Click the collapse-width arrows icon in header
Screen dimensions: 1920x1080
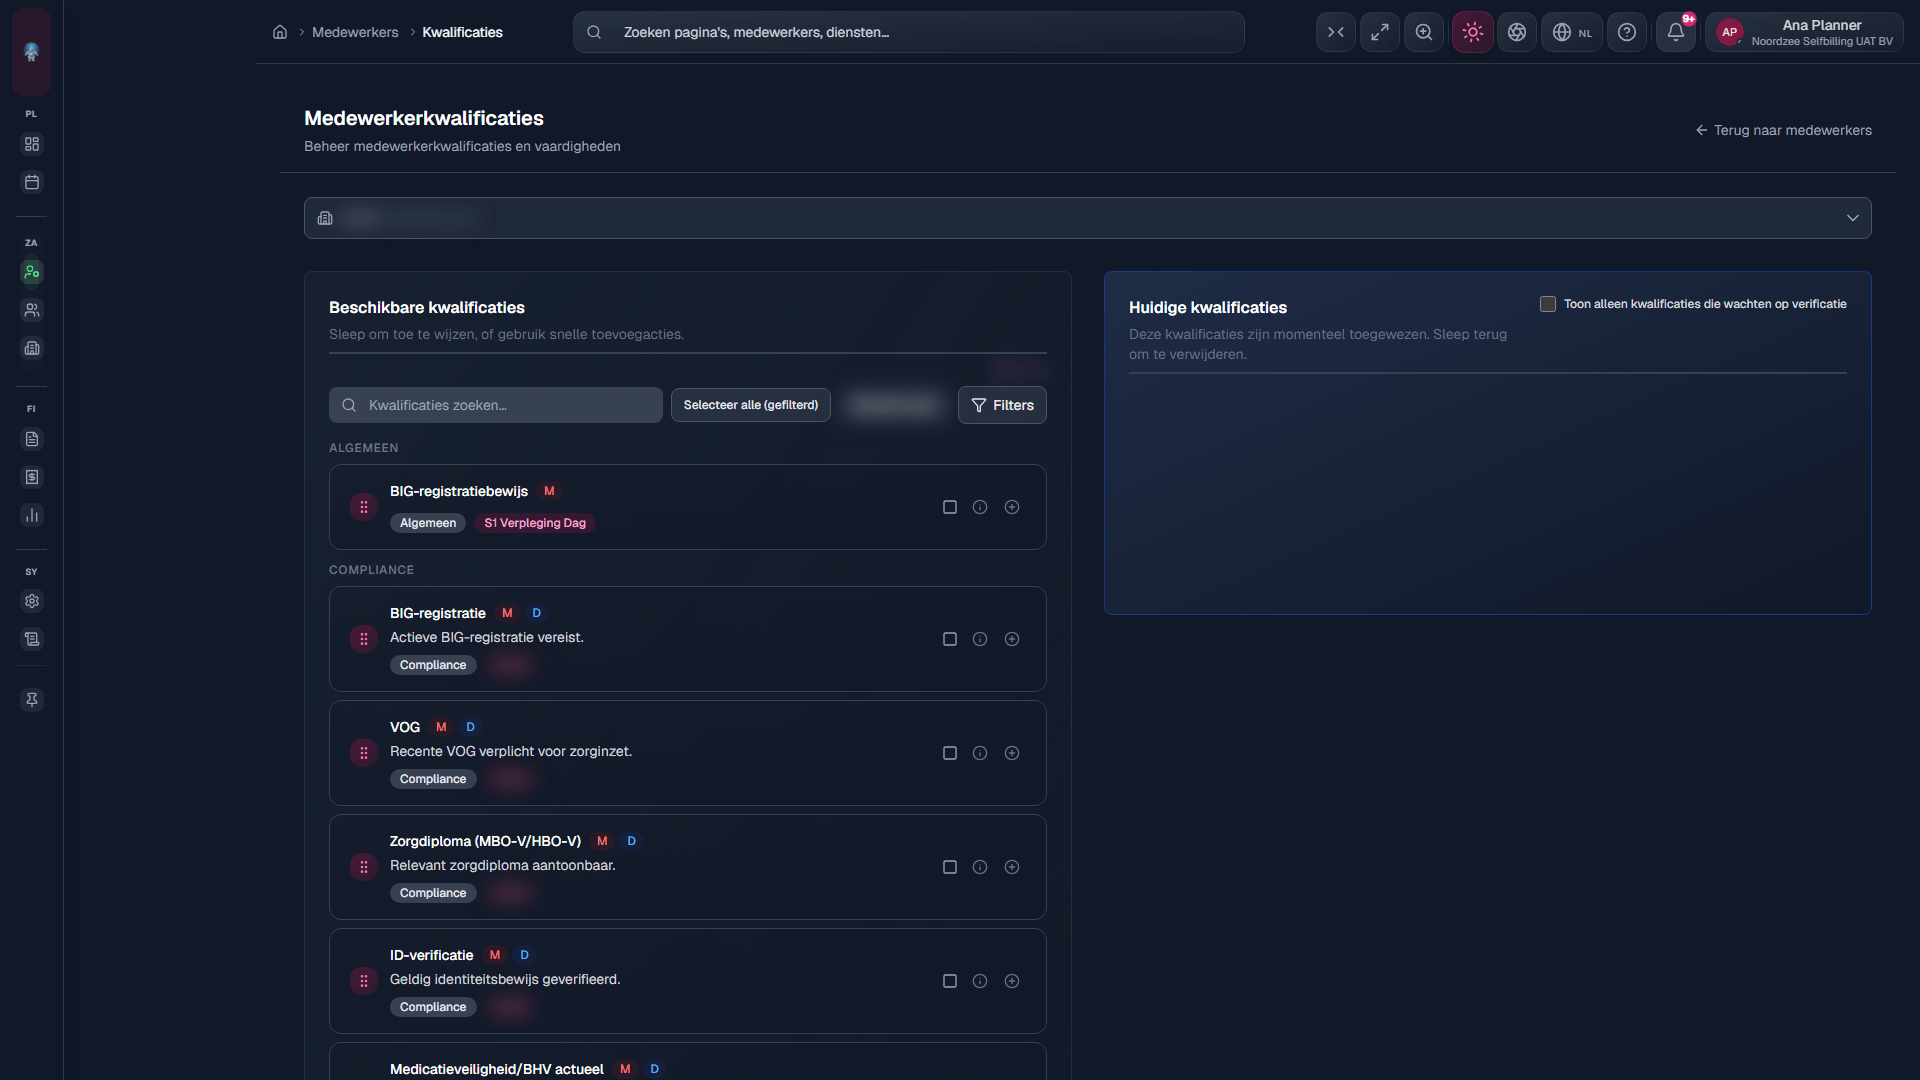pyautogui.click(x=1336, y=32)
